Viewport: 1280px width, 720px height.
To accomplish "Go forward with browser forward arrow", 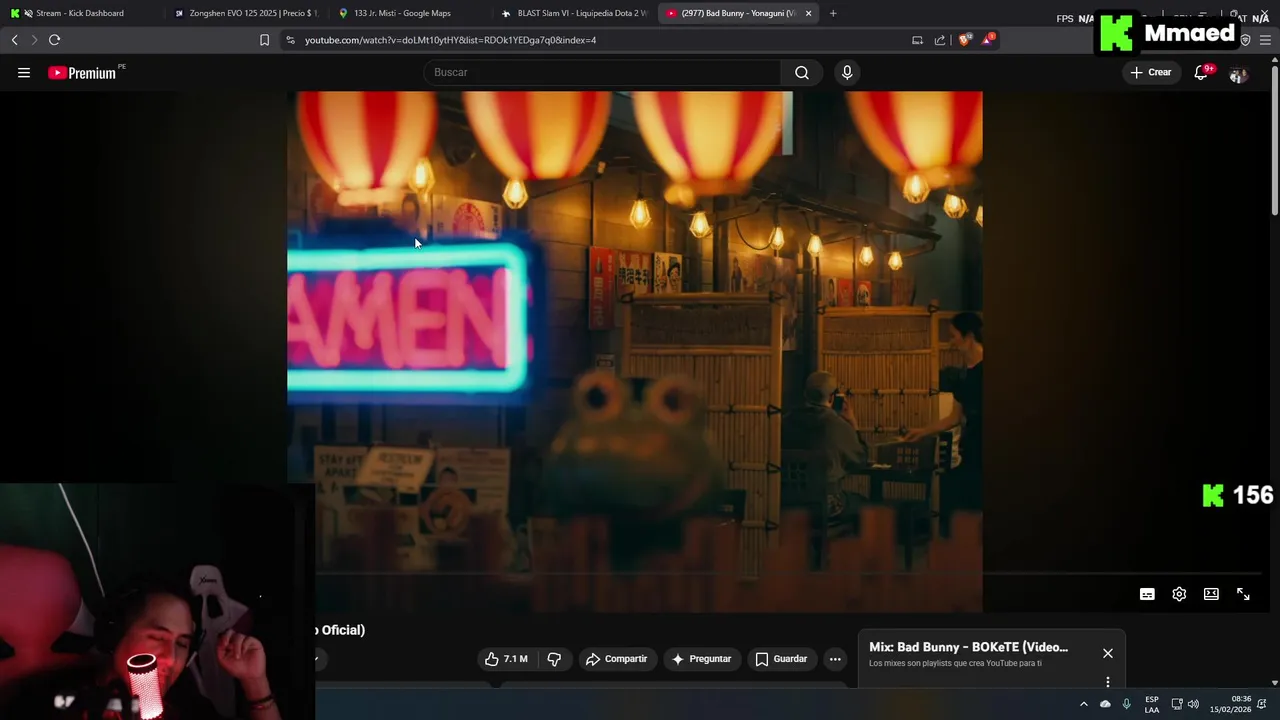I will [33, 40].
